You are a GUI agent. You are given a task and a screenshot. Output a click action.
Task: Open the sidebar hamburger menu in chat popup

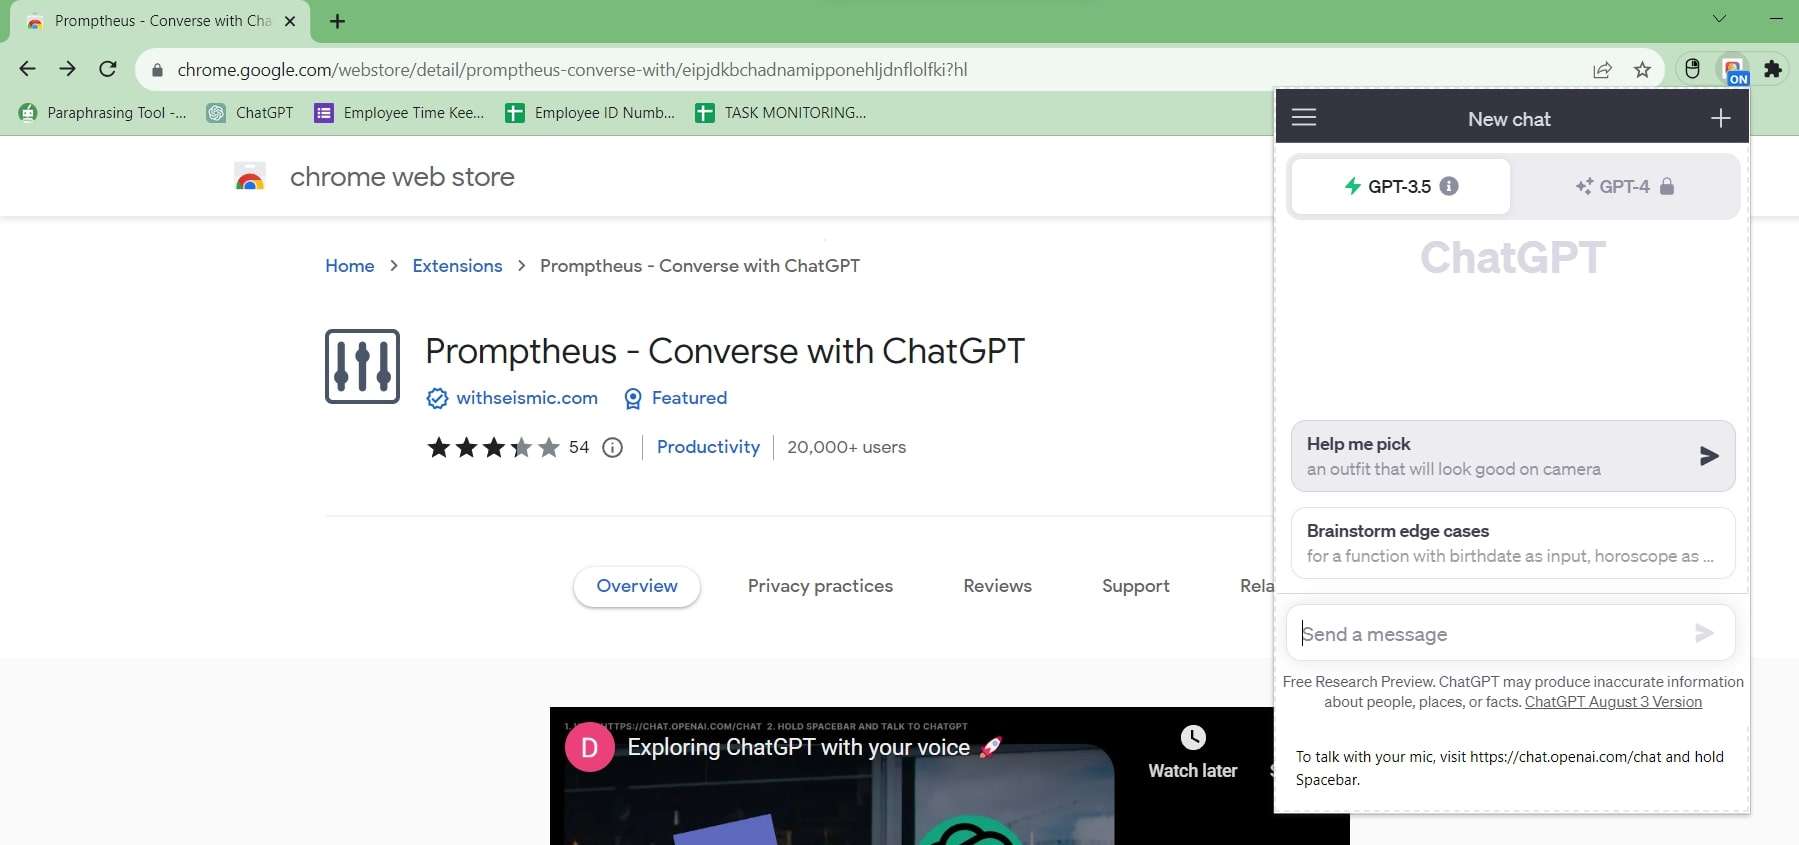(x=1304, y=118)
